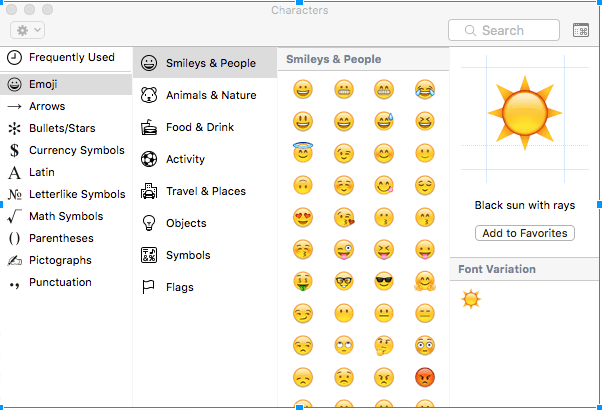This screenshot has height=410, width=602.
Task: Choose the Latin category
Action: coord(66,172)
